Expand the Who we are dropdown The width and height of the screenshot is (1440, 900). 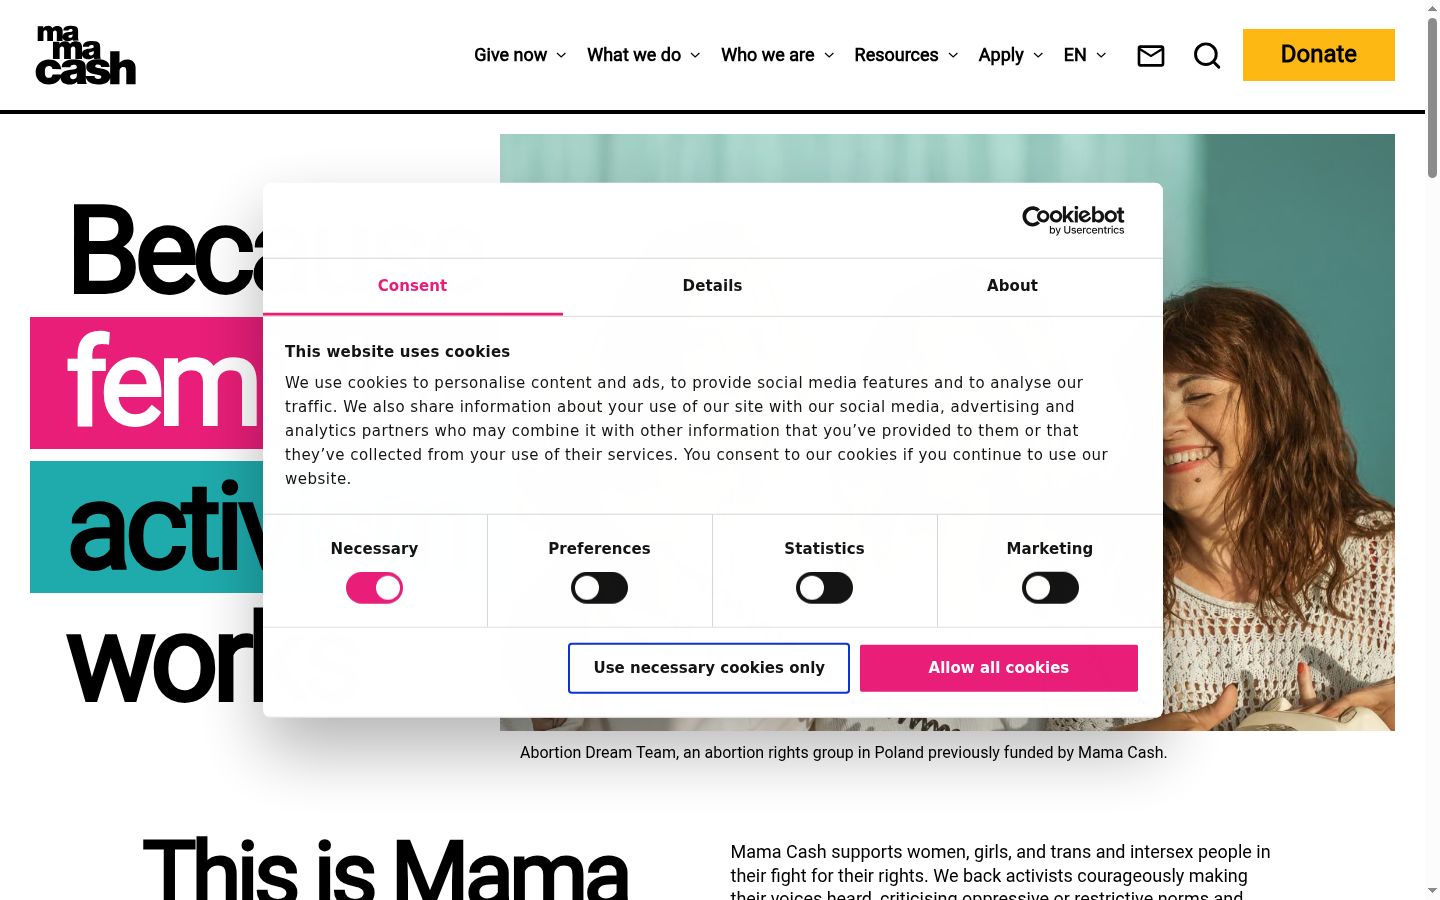pyautogui.click(x=777, y=55)
